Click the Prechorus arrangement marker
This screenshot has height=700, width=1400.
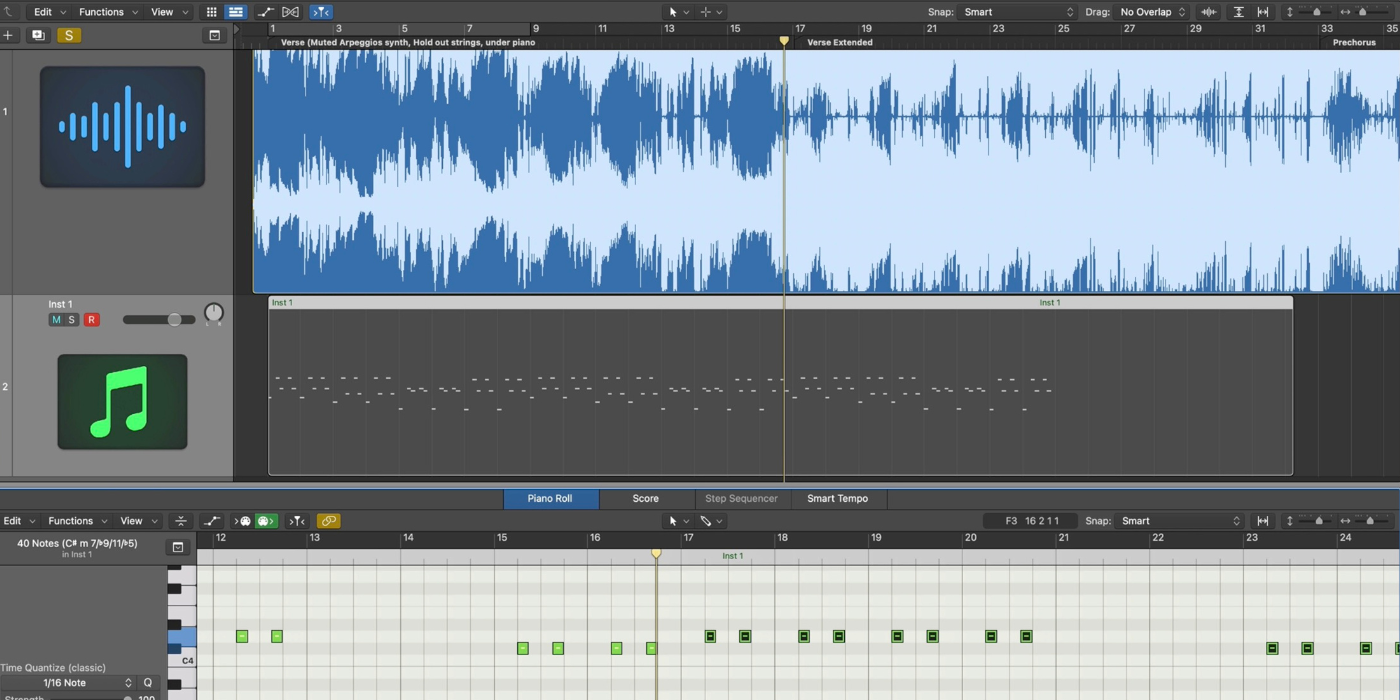[1354, 42]
